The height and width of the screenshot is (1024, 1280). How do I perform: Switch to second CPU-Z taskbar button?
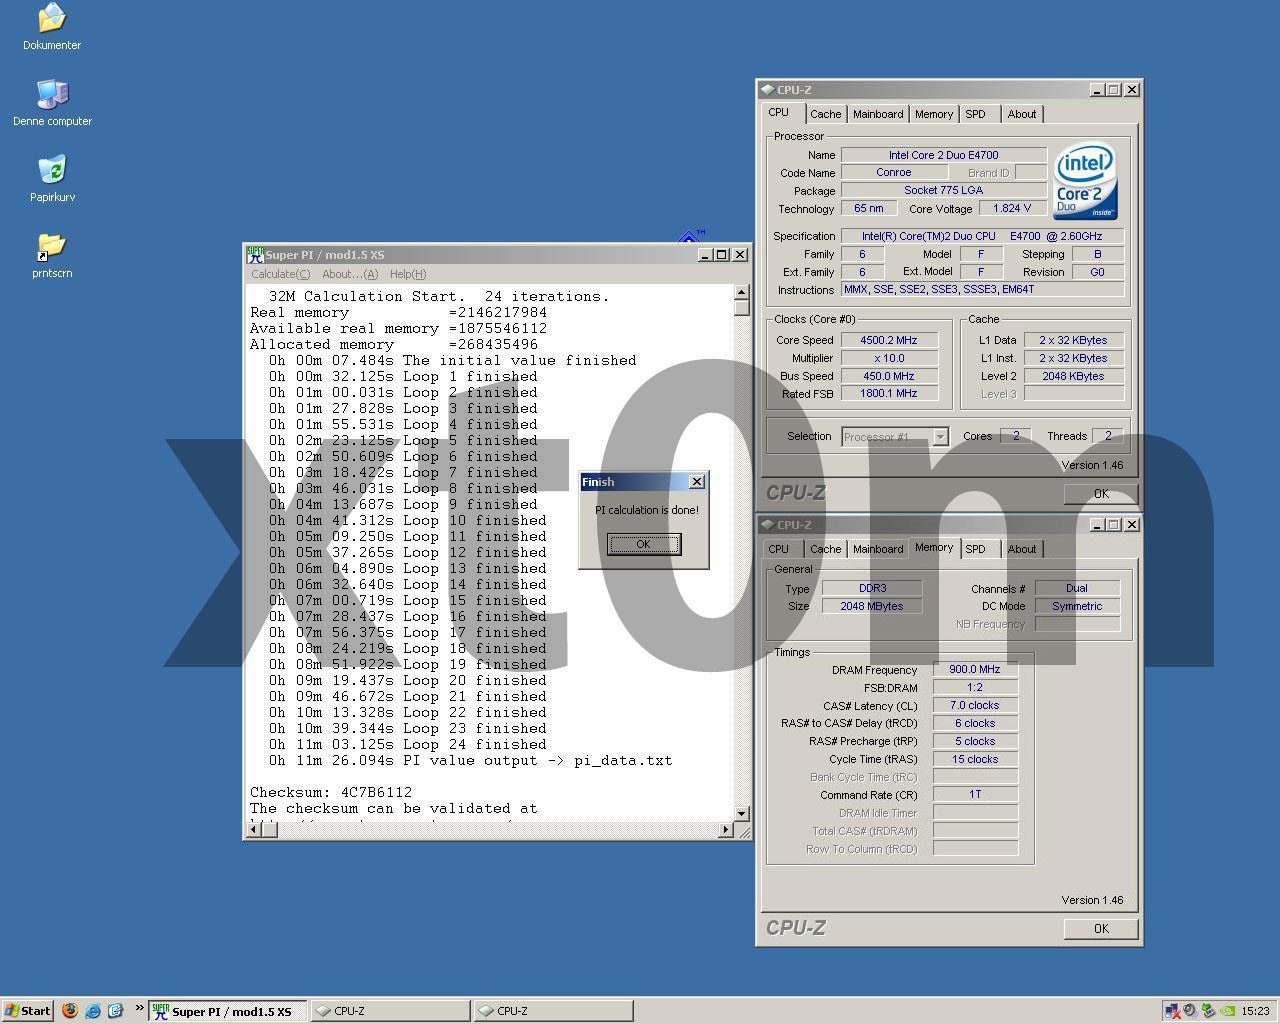(553, 1011)
